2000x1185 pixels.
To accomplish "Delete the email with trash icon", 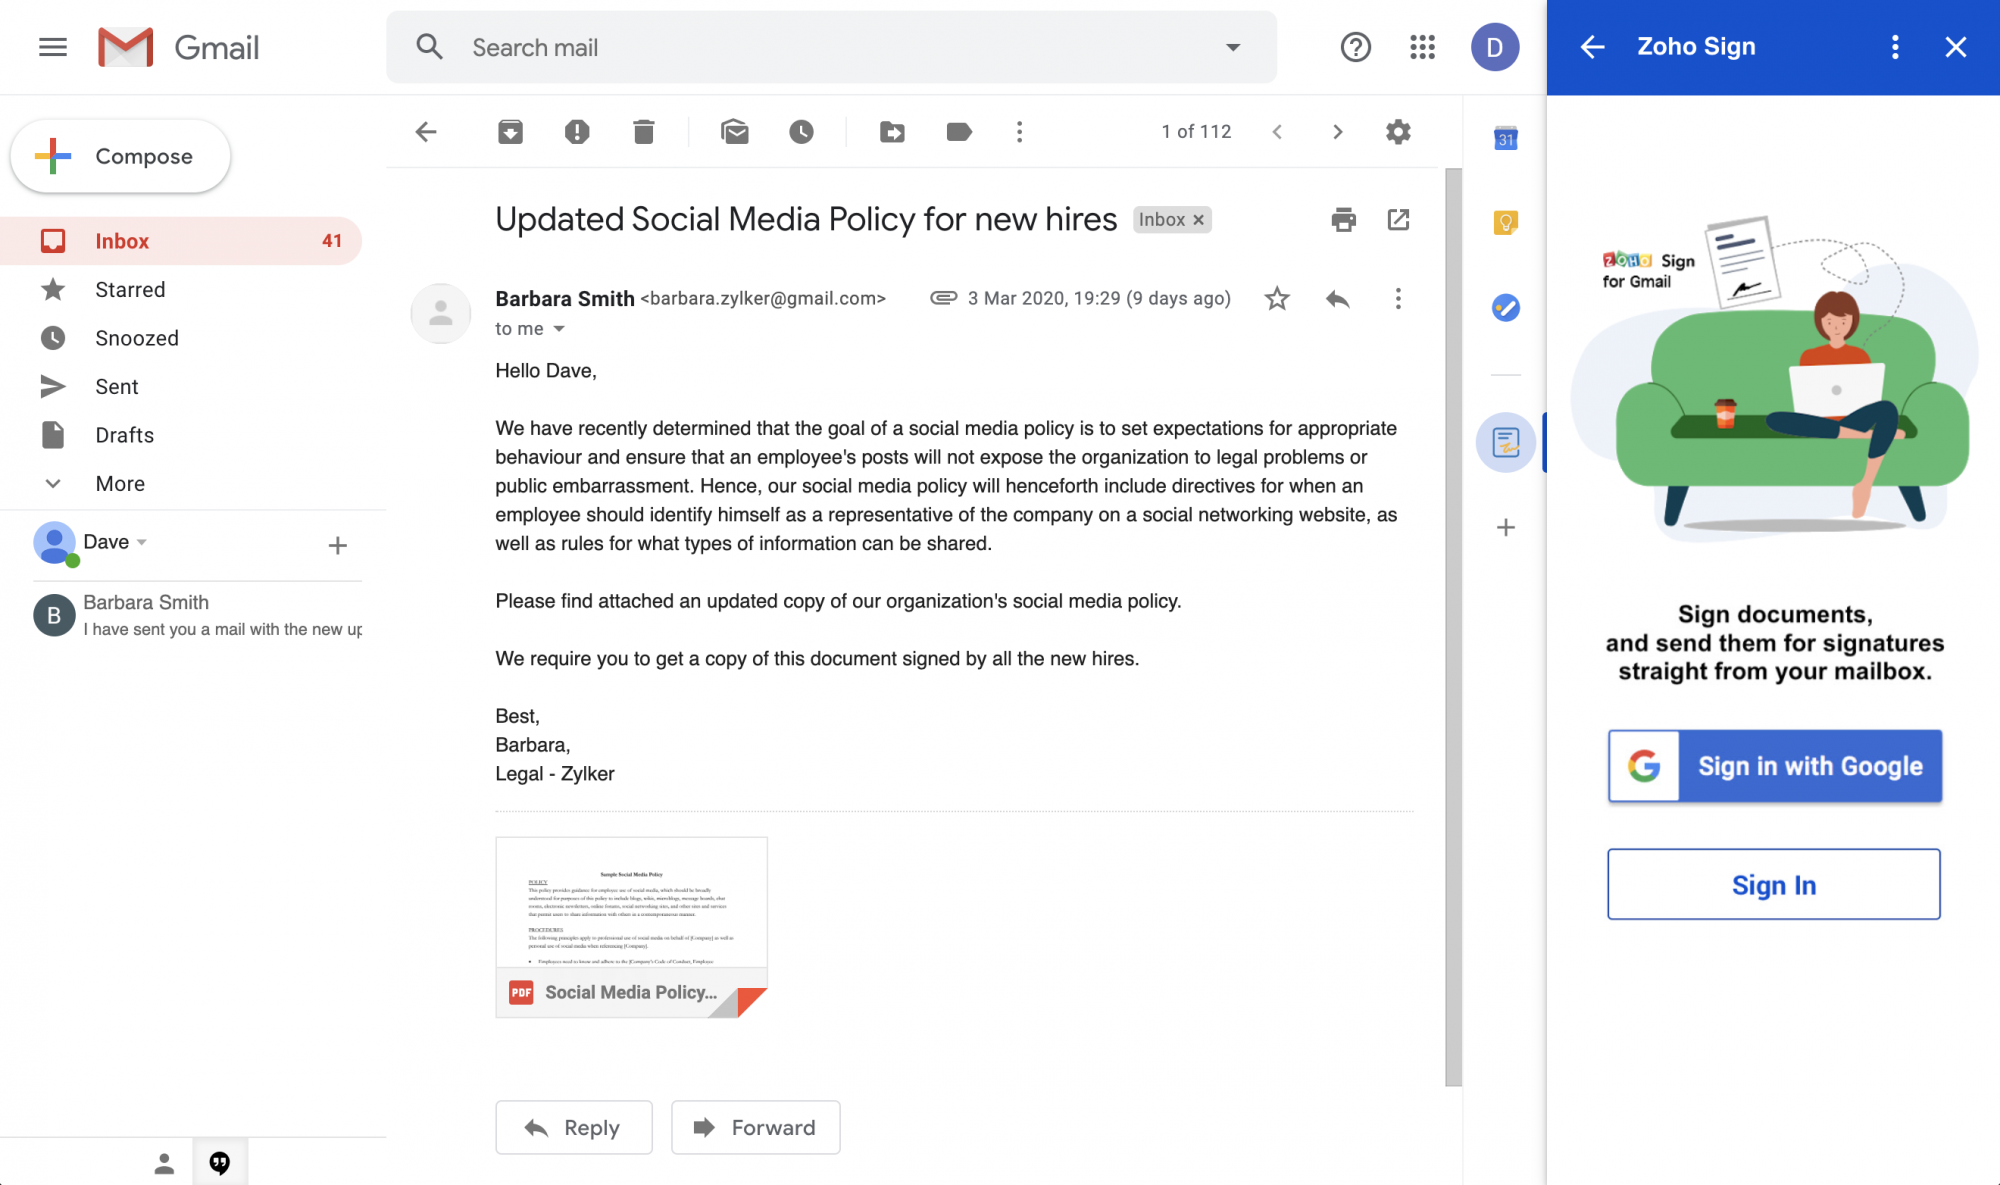I will pos(643,132).
